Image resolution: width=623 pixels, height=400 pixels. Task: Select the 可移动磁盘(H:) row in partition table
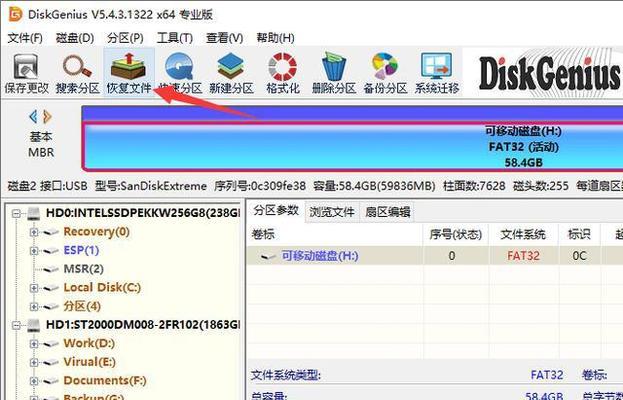click(x=435, y=256)
